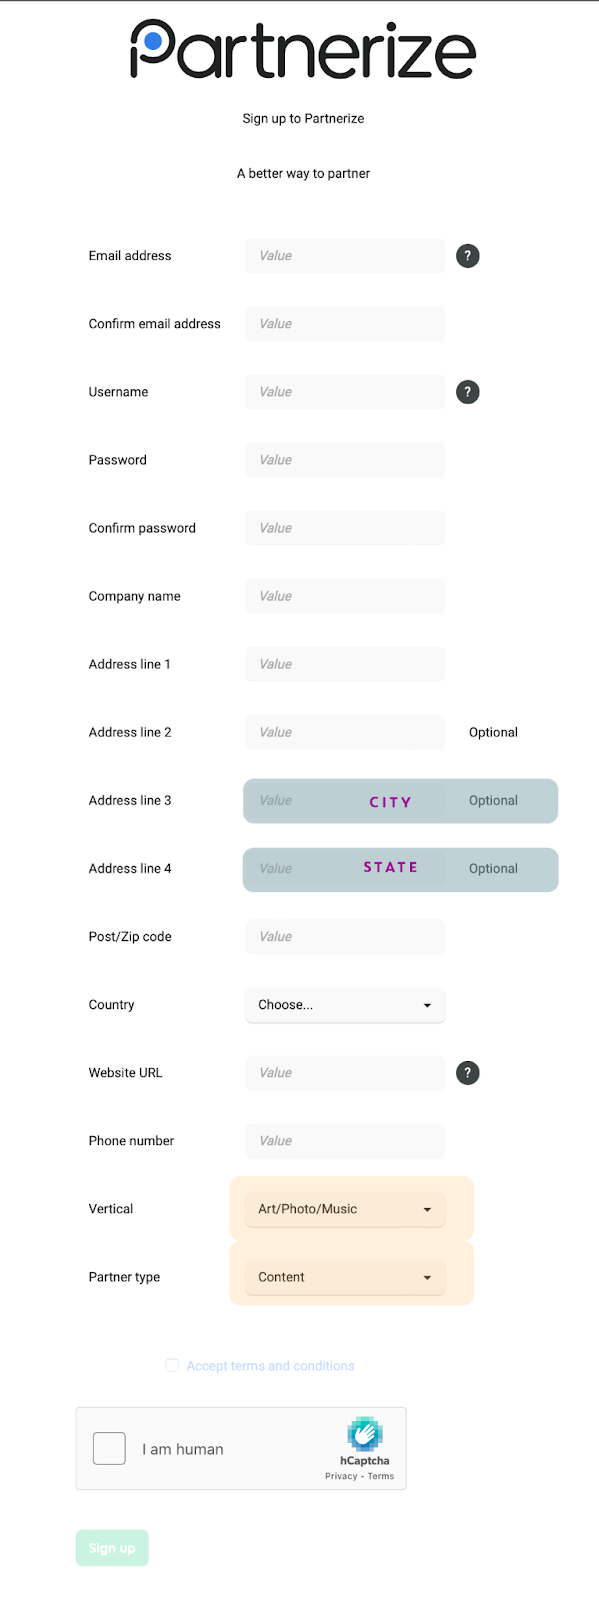Click the Sign up button
This screenshot has width=599, height=1600.
[x=112, y=1548]
